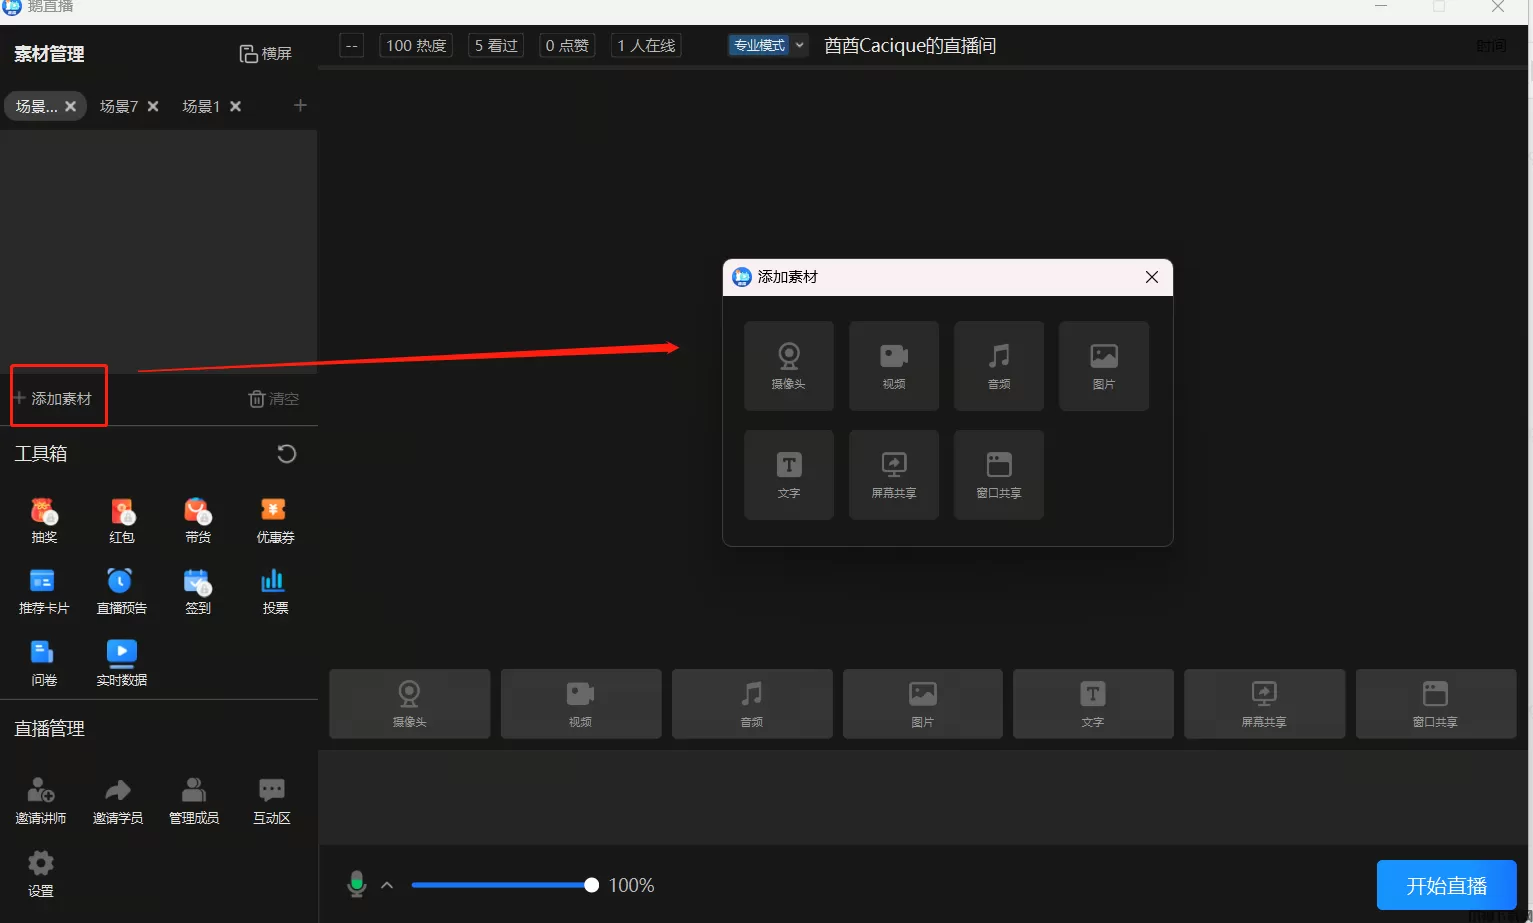Select 屏幕共享 in the 添加素材 dialog
This screenshot has width=1533, height=923.
point(893,475)
